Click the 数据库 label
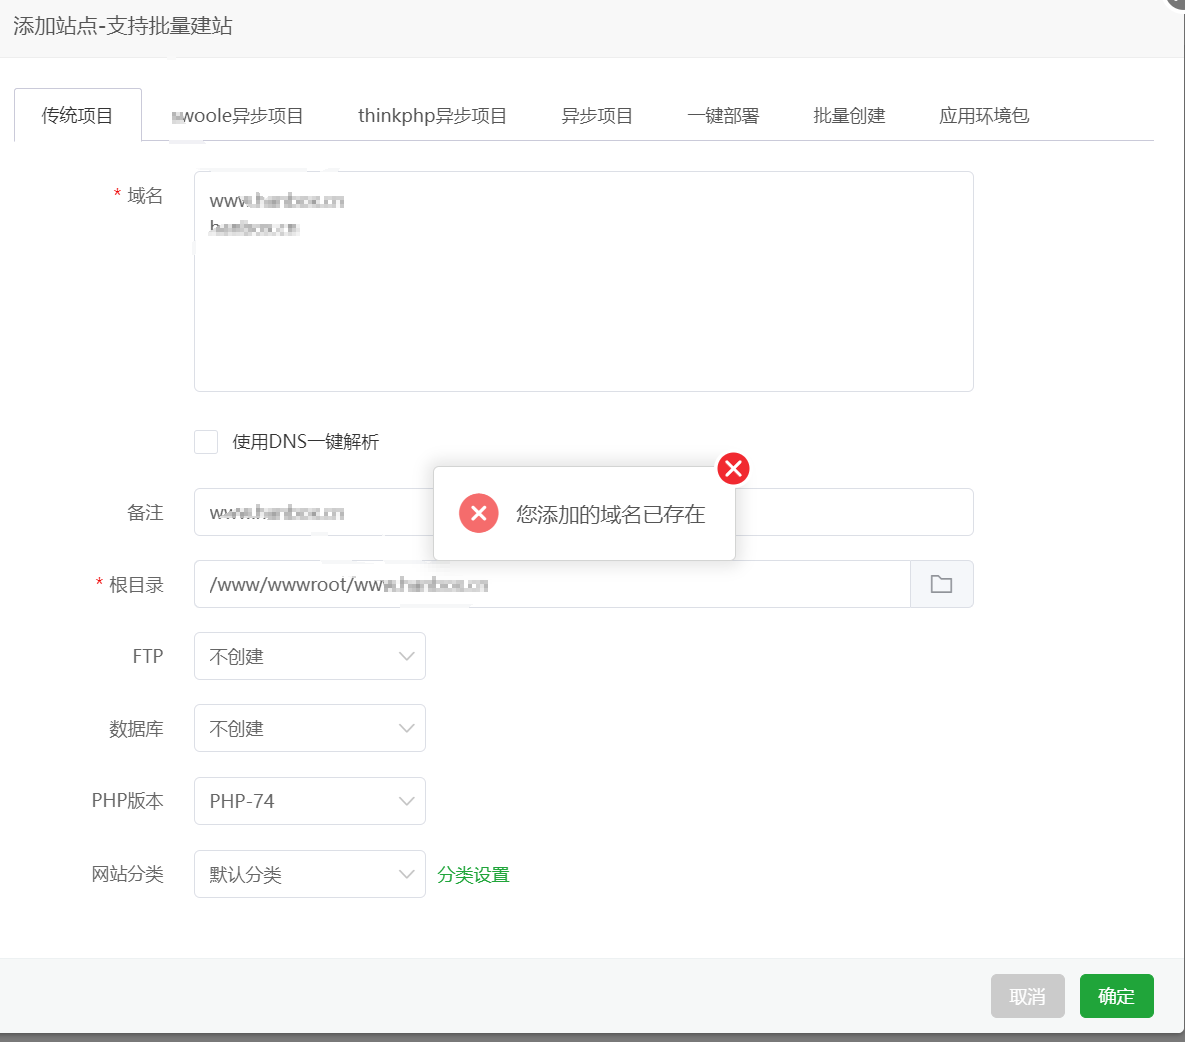The width and height of the screenshot is (1185, 1042). point(136,728)
